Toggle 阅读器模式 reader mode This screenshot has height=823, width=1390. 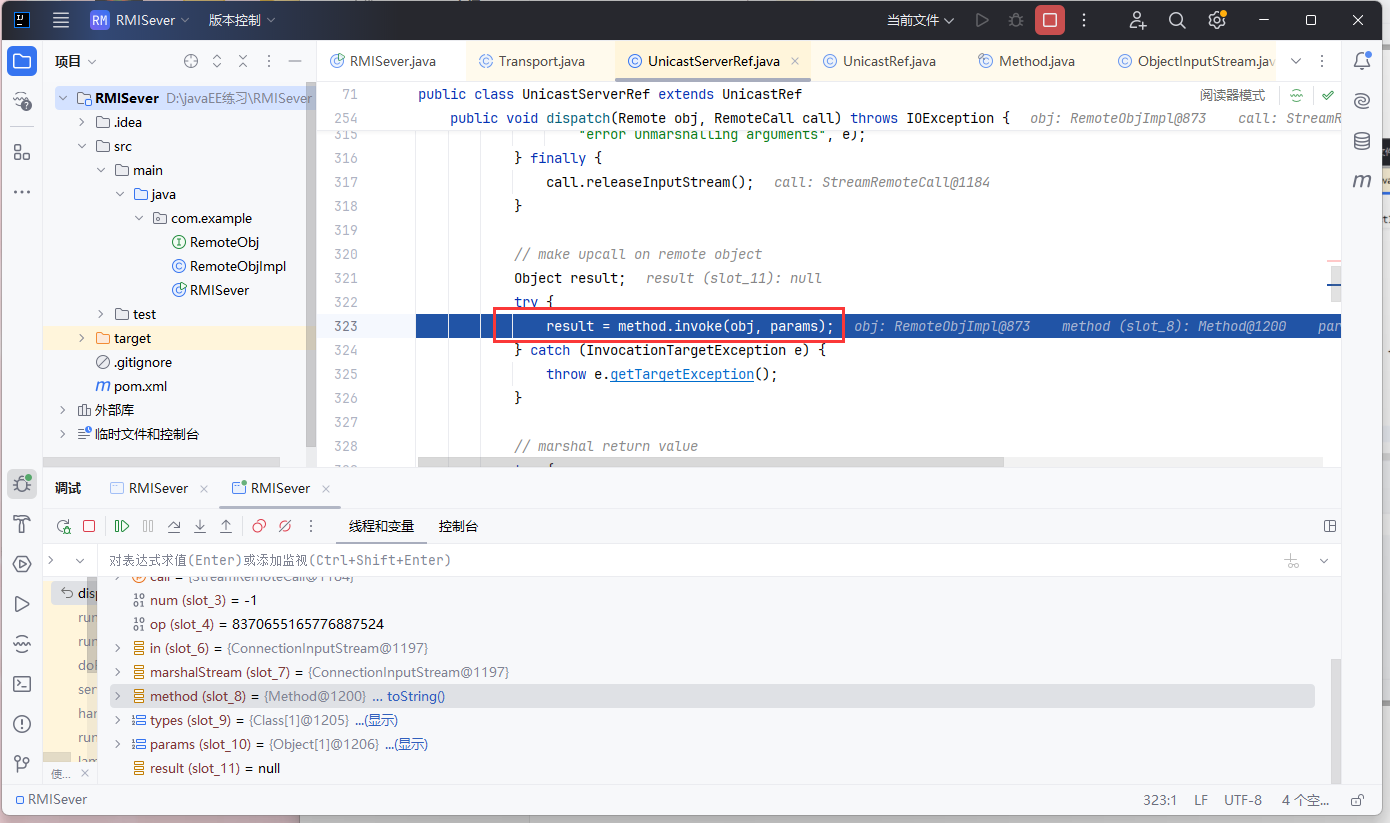[x=1232, y=95]
